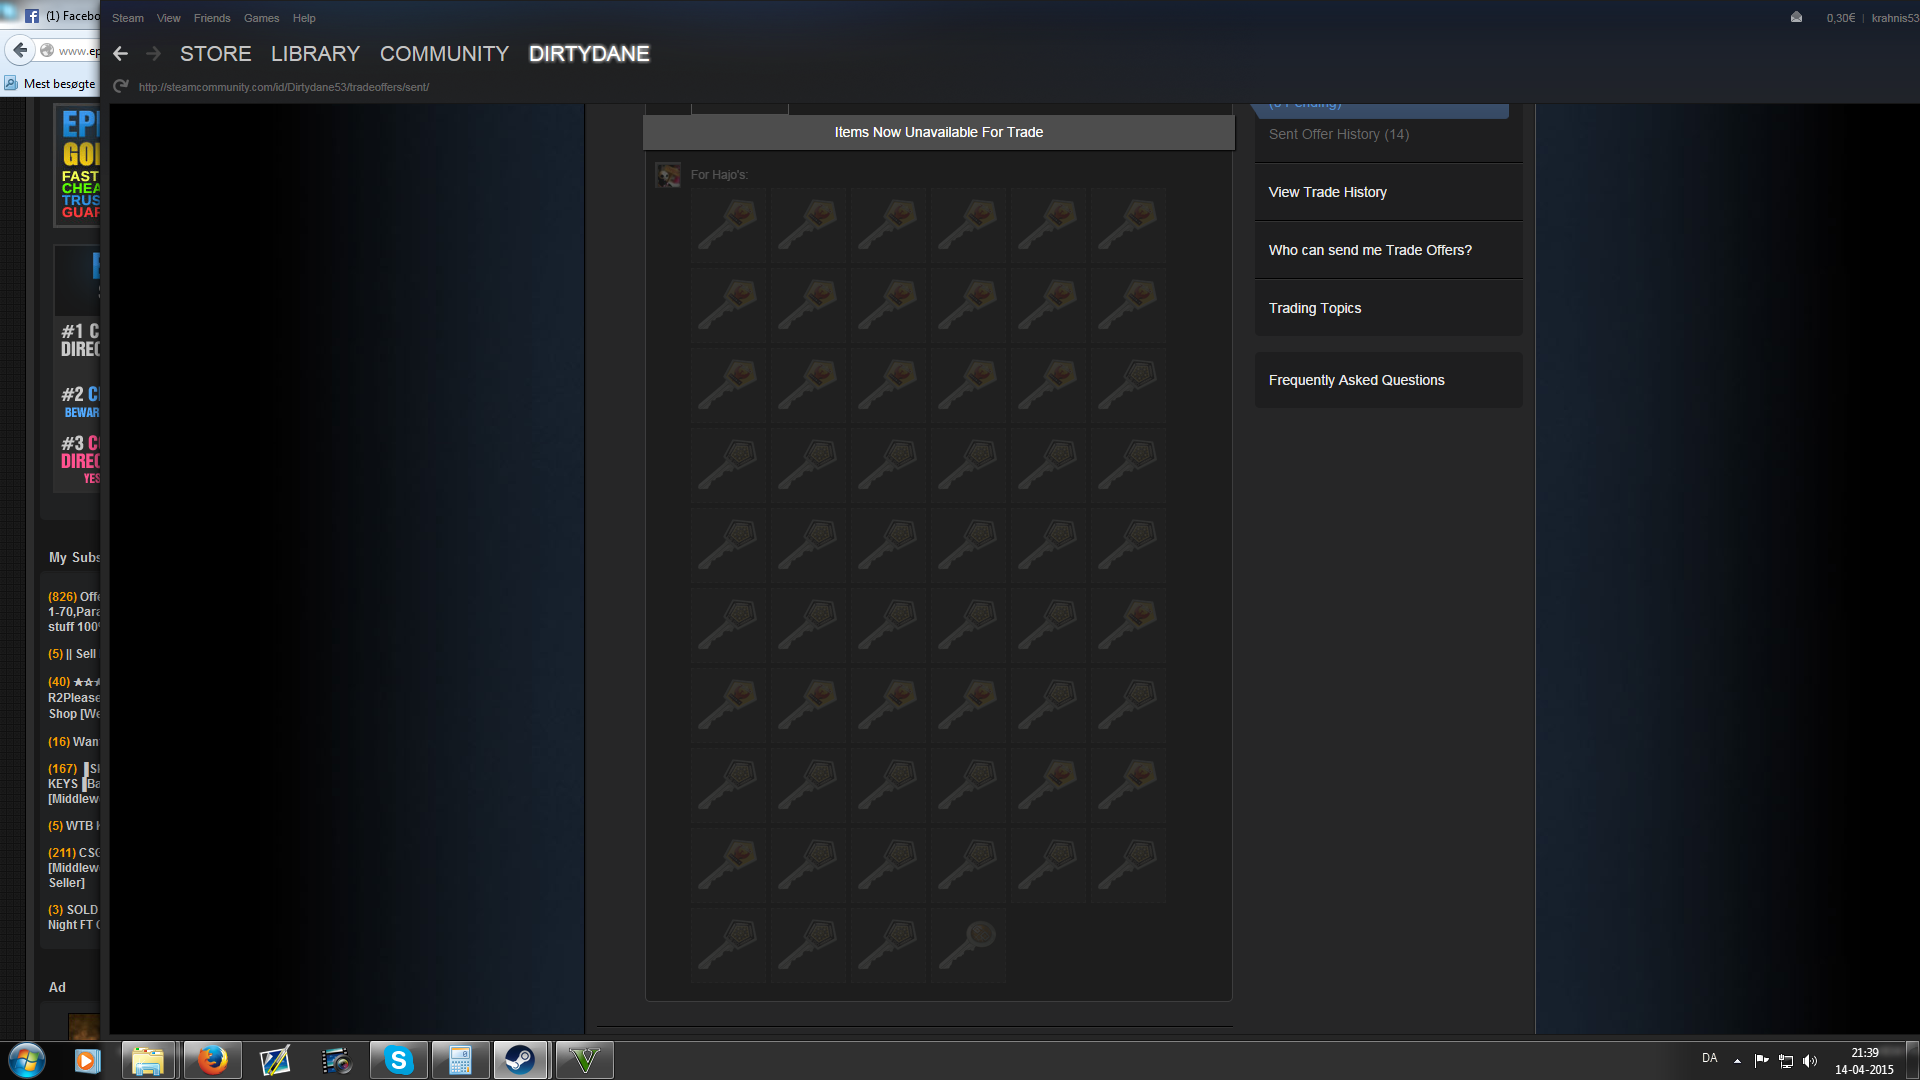Open the COMMUNITY tab

pos(444,54)
